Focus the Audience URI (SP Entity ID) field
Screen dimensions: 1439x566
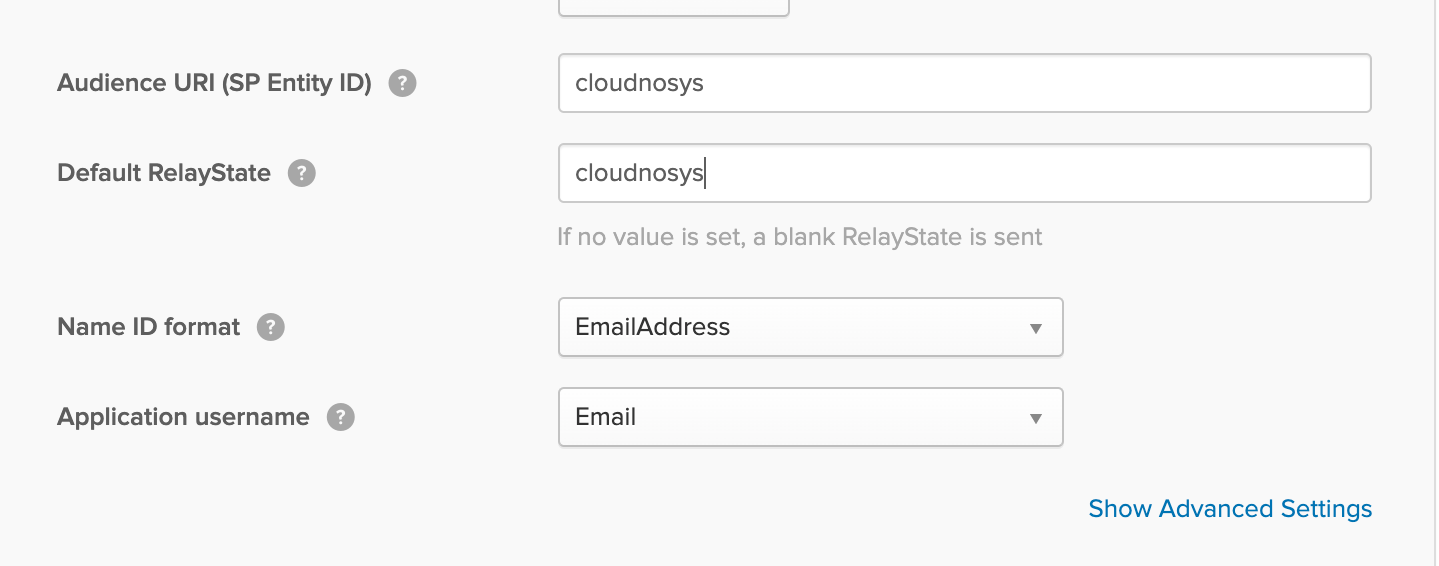point(964,83)
